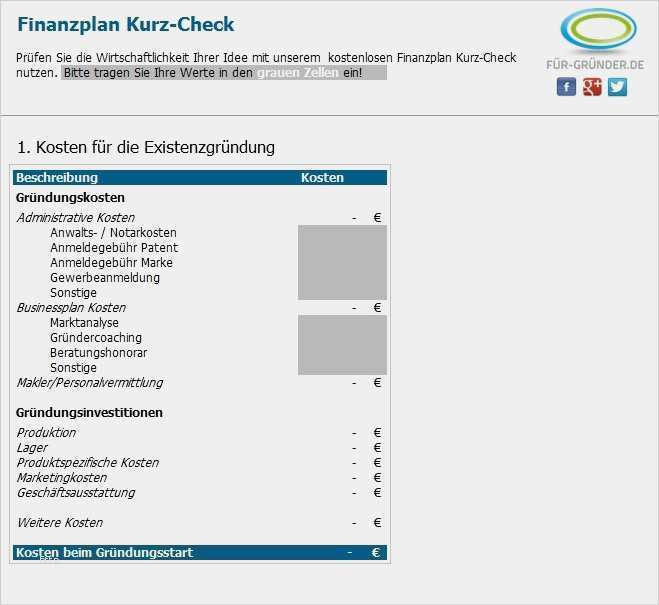Click the 'Businessplan Kosten' row label

point(71,308)
